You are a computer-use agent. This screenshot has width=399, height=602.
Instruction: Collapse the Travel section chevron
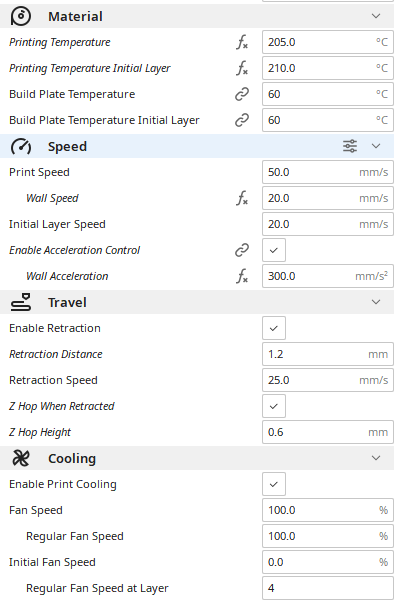[376, 302]
